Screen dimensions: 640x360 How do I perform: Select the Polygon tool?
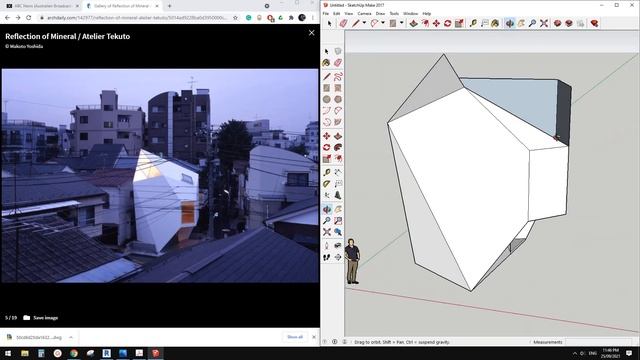(338, 99)
